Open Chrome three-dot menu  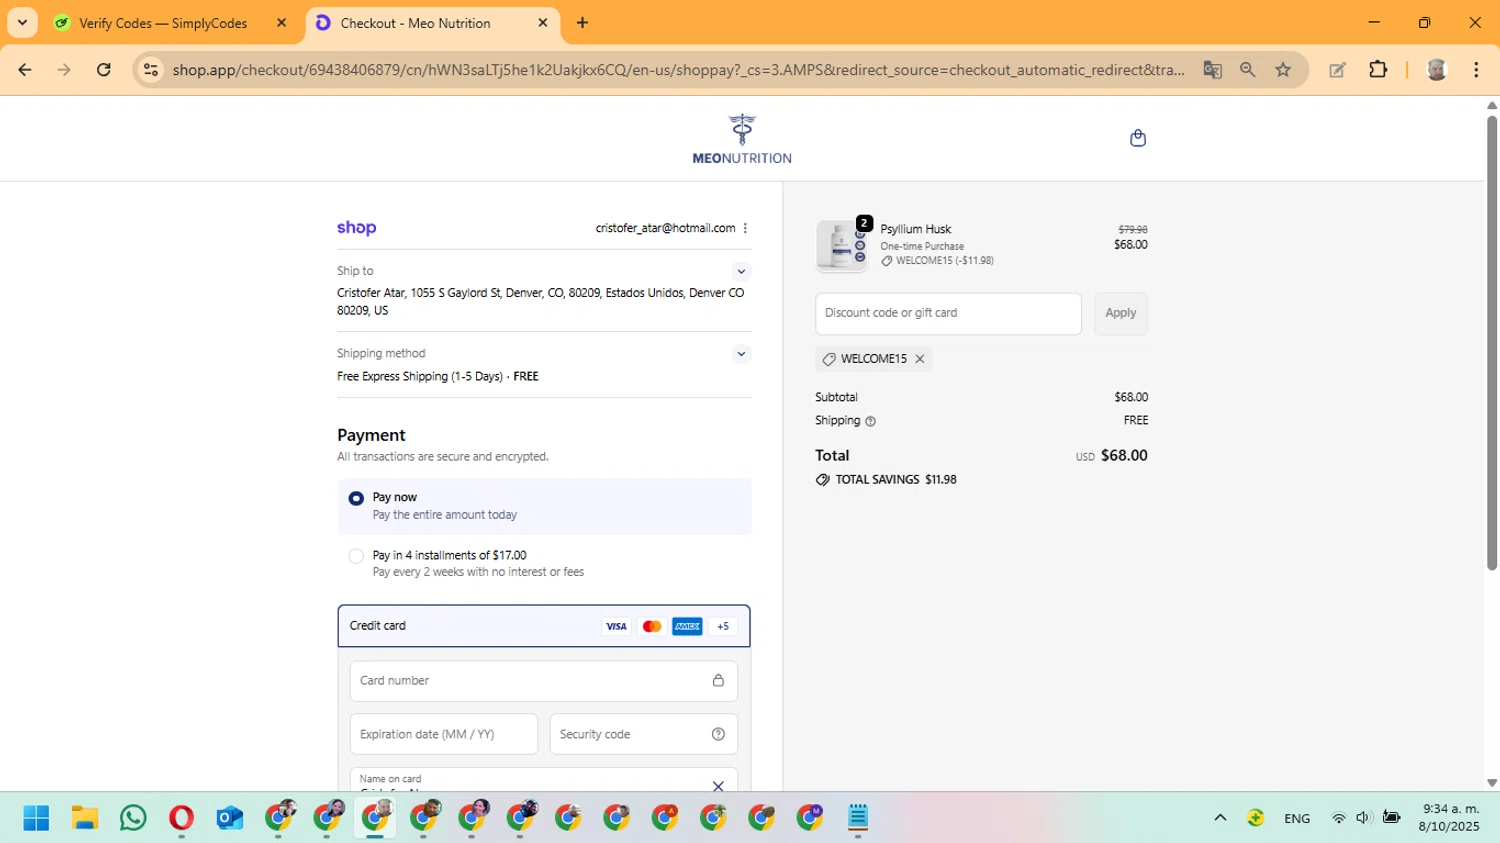point(1476,70)
